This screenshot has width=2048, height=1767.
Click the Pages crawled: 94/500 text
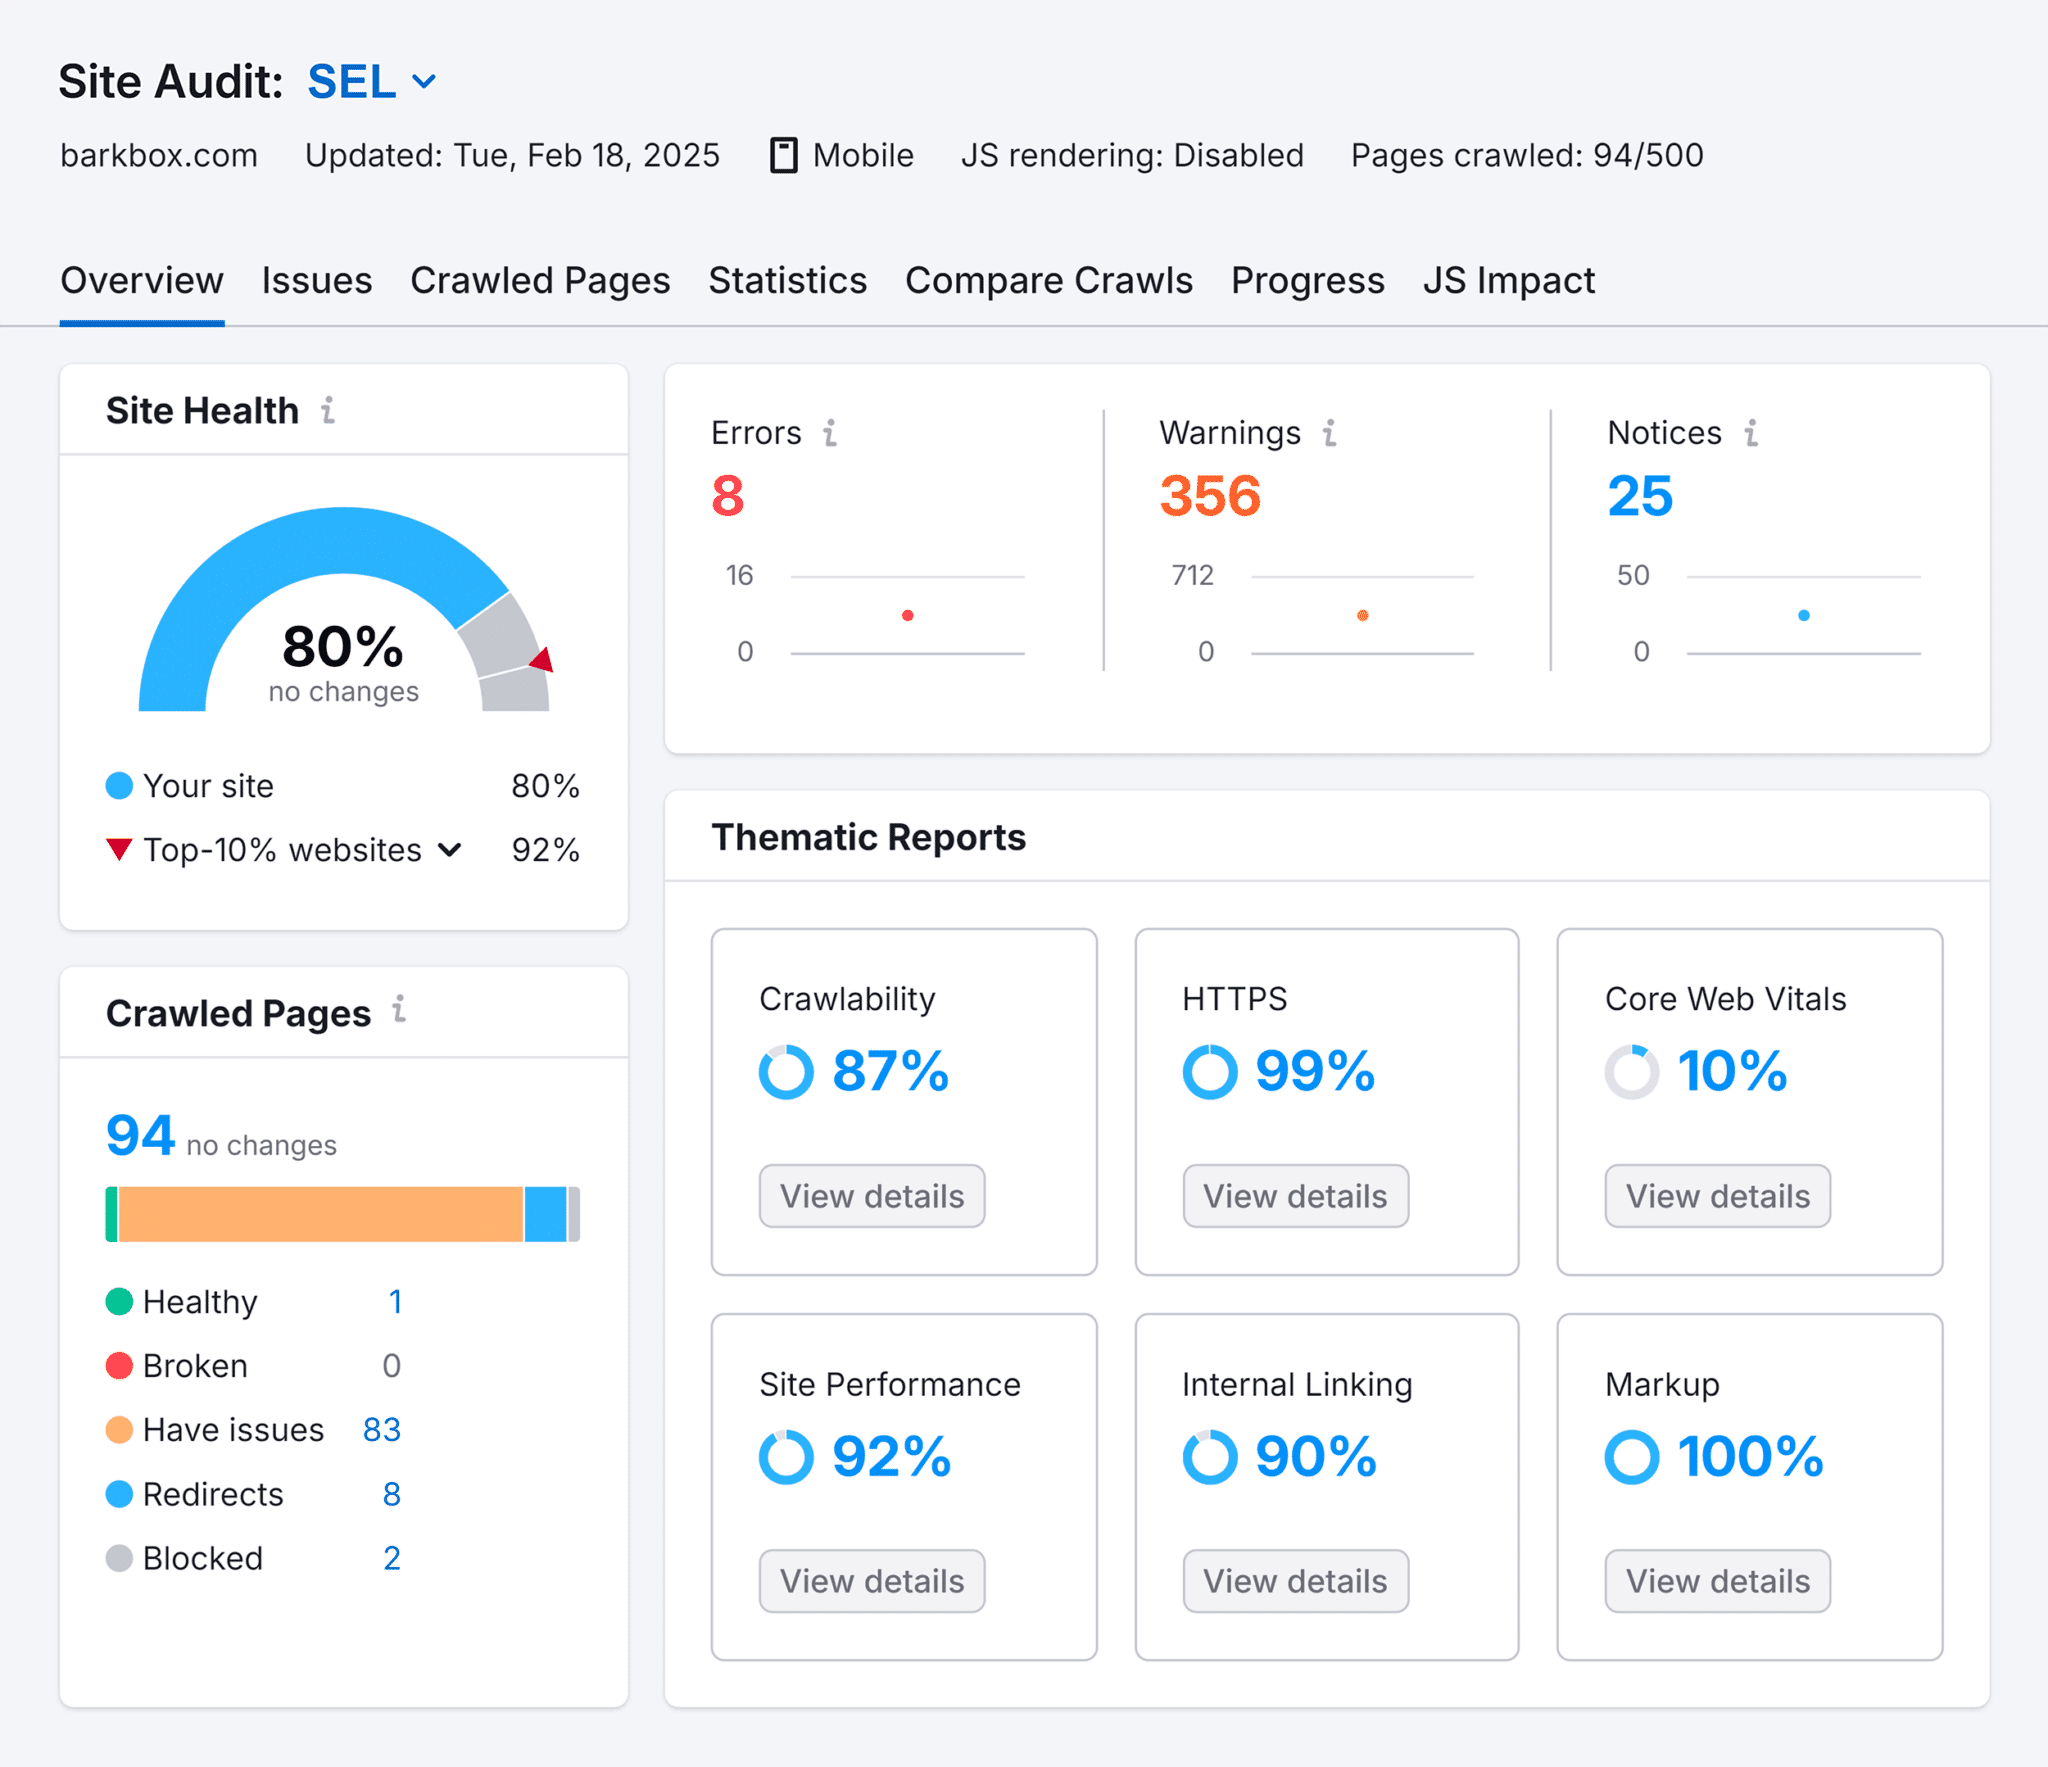pos(1527,156)
